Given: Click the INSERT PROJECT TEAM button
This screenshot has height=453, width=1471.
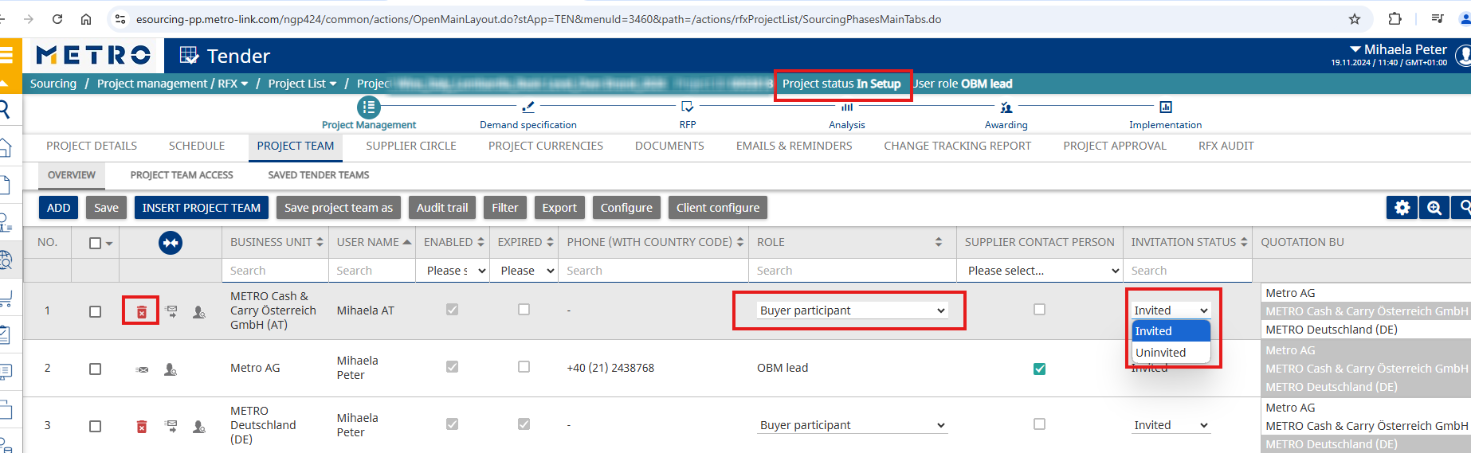Looking at the screenshot, I should 201,208.
